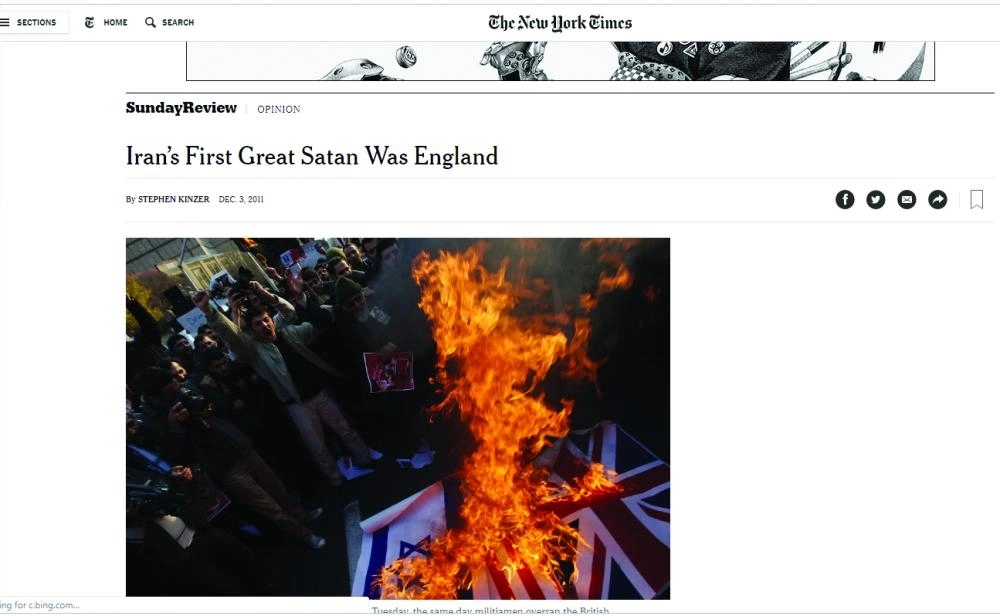This screenshot has height=616, width=1000.
Task: Email this article using envelope icon
Action: (x=906, y=200)
